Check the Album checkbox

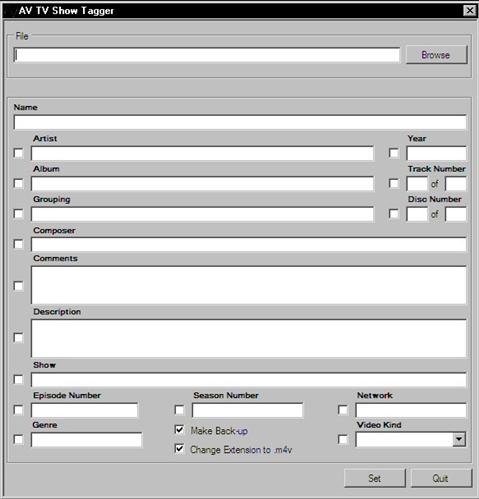[19, 183]
